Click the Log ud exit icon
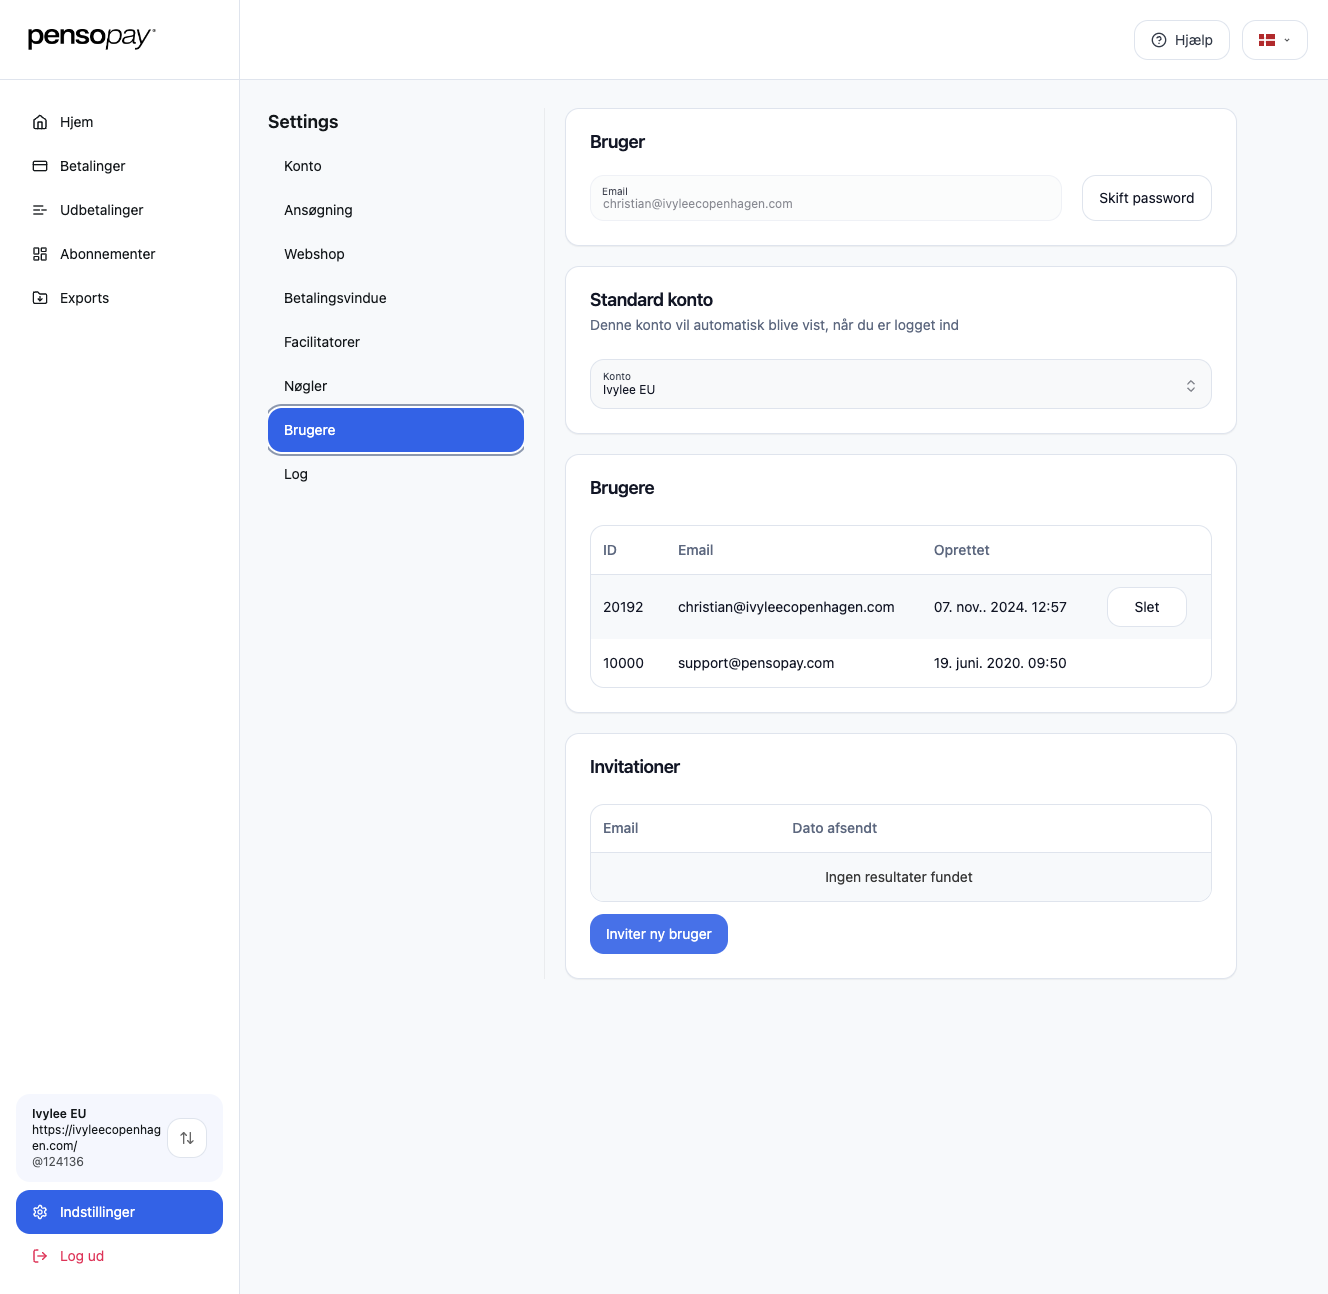Image resolution: width=1328 pixels, height=1294 pixels. coord(40,1256)
